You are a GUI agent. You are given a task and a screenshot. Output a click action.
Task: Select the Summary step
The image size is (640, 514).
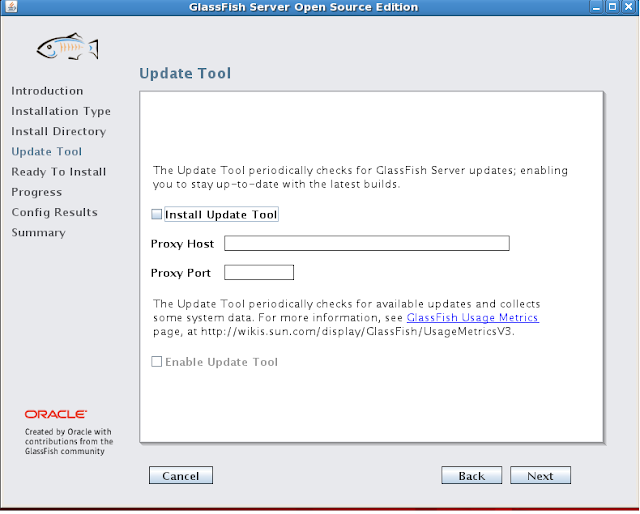click(x=38, y=233)
